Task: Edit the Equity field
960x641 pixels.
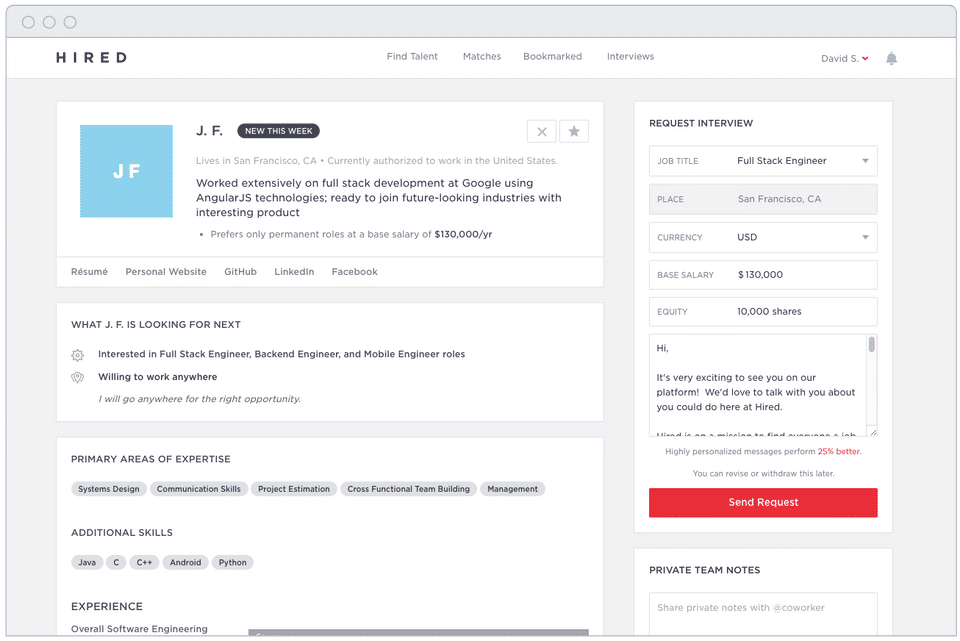Action: click(x=763, y=312)
